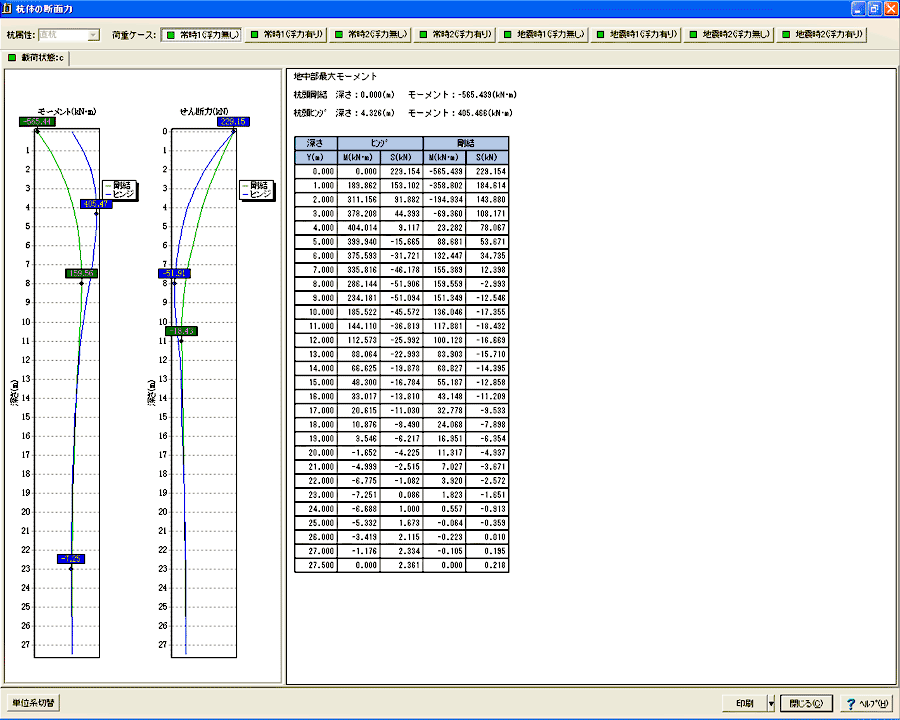Click the 405.47 marker on the moment chart
Viewport: 900px width, 720px height.
tap(96, 204)
